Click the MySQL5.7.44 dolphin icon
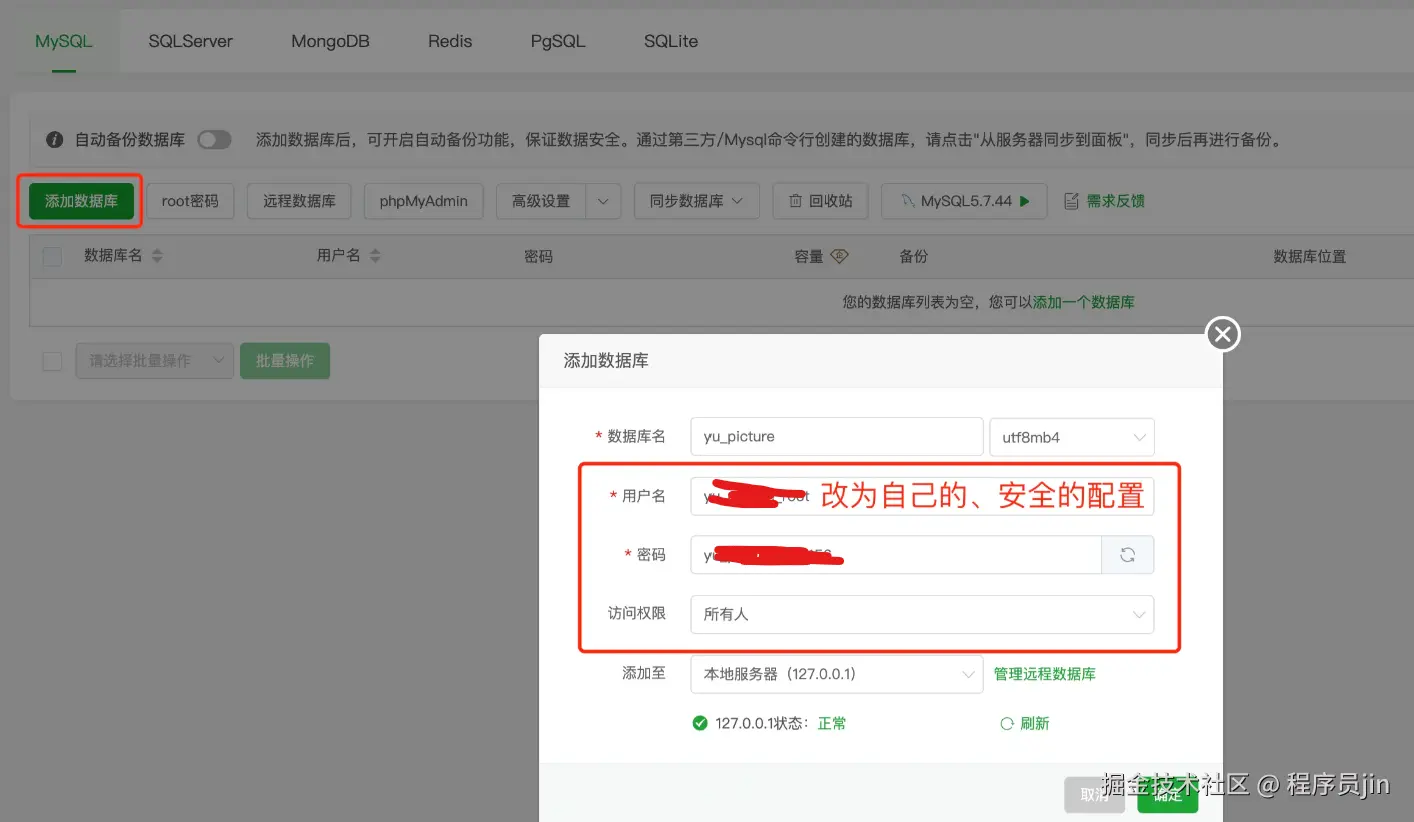 907,201
